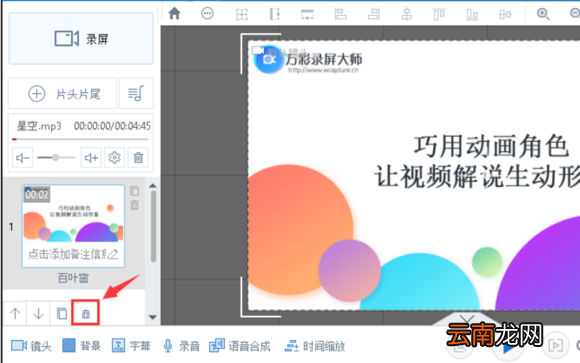Click the slide title text 巧用动画角色
Screen dimensions: 580x363
[x=491, y=146]
